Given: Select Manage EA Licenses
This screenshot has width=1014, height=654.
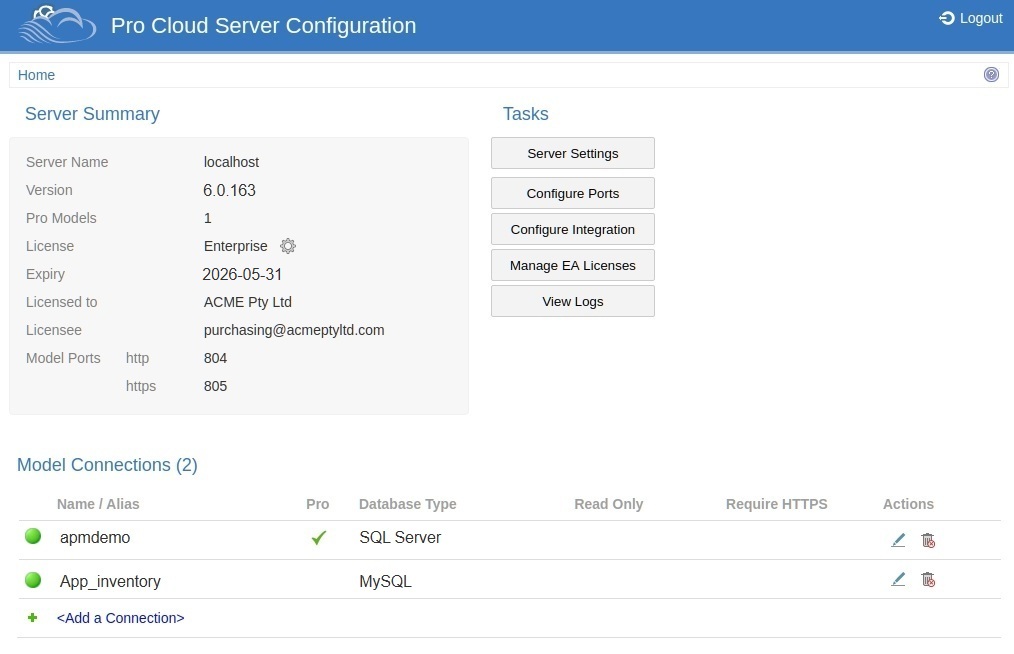Looking at the screenshot, I should pos(572,265).
